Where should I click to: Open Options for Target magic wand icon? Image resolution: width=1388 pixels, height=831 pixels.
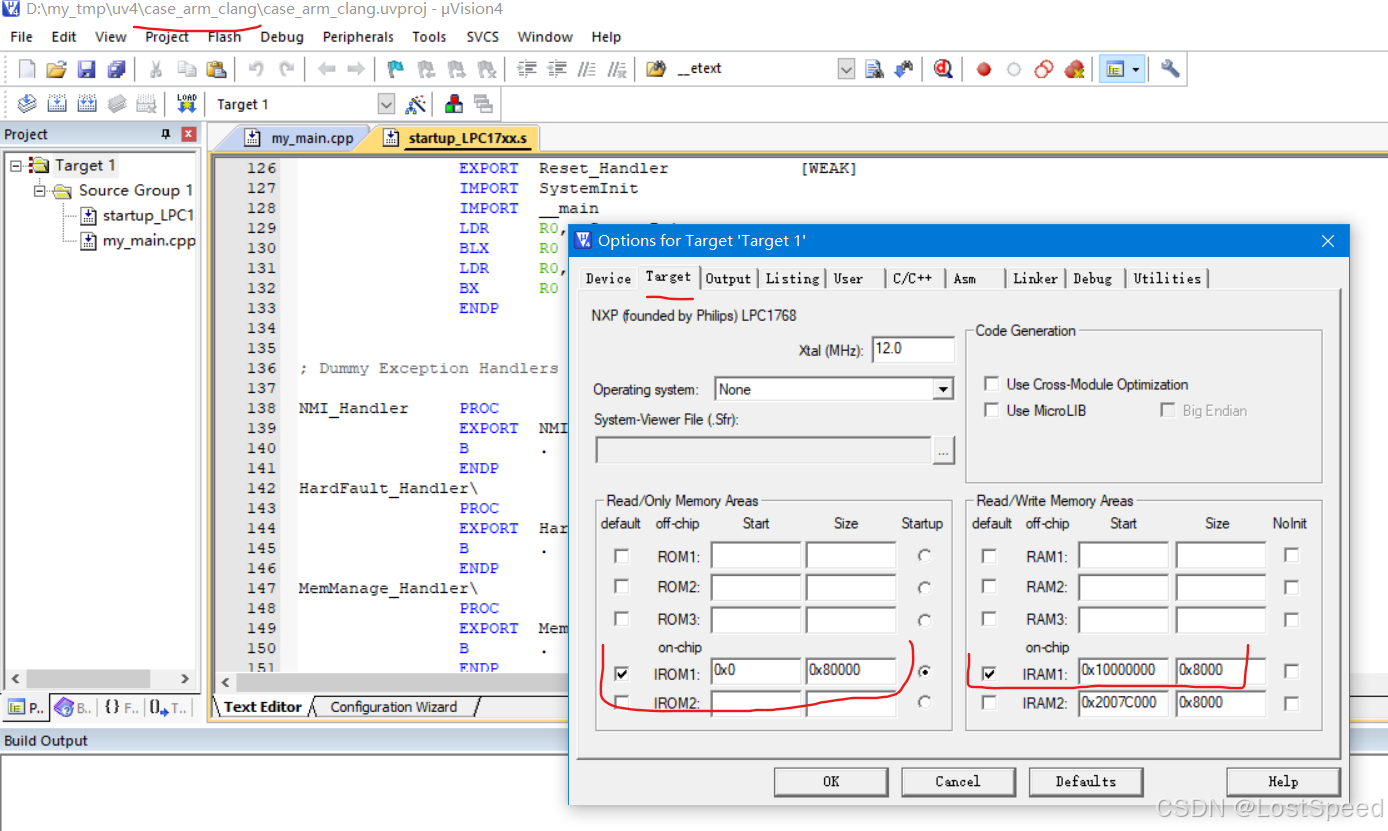(x=416, y=104)
